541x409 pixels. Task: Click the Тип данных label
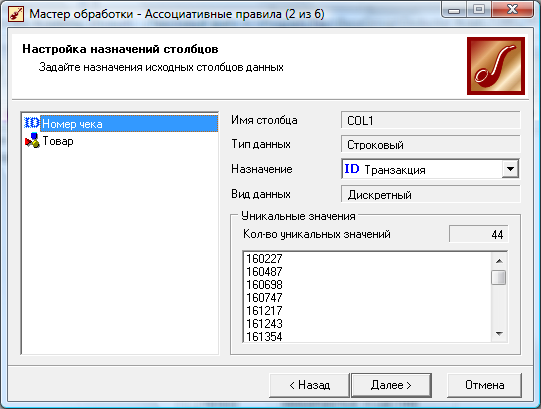[261, 144]
